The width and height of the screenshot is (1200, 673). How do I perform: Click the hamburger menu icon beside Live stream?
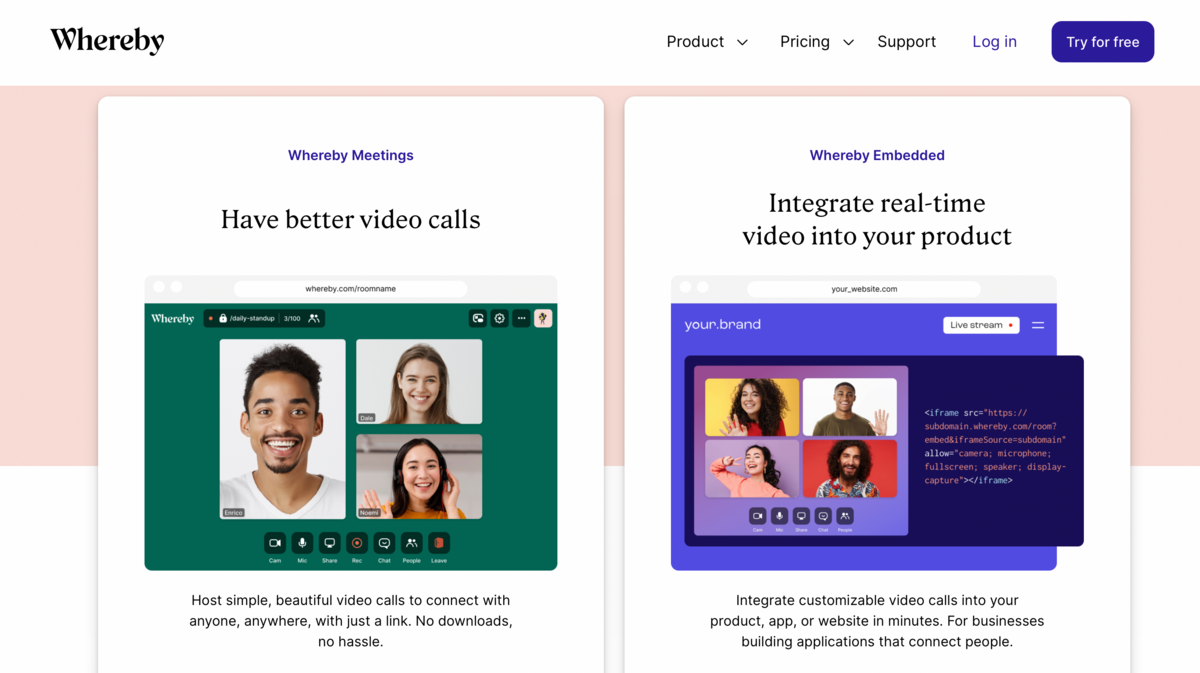(x=1038, y=325)
